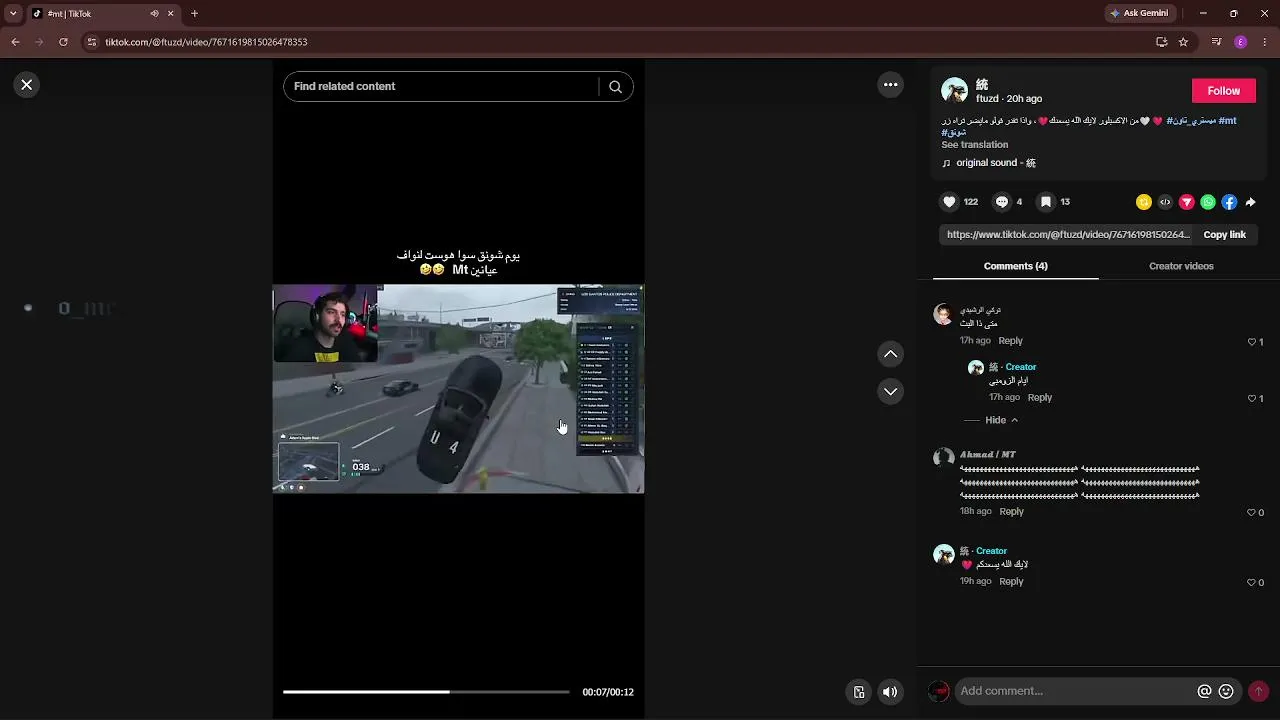1280x720 pixels.
Task: Show the caption translation
Action: pos(974,145)
